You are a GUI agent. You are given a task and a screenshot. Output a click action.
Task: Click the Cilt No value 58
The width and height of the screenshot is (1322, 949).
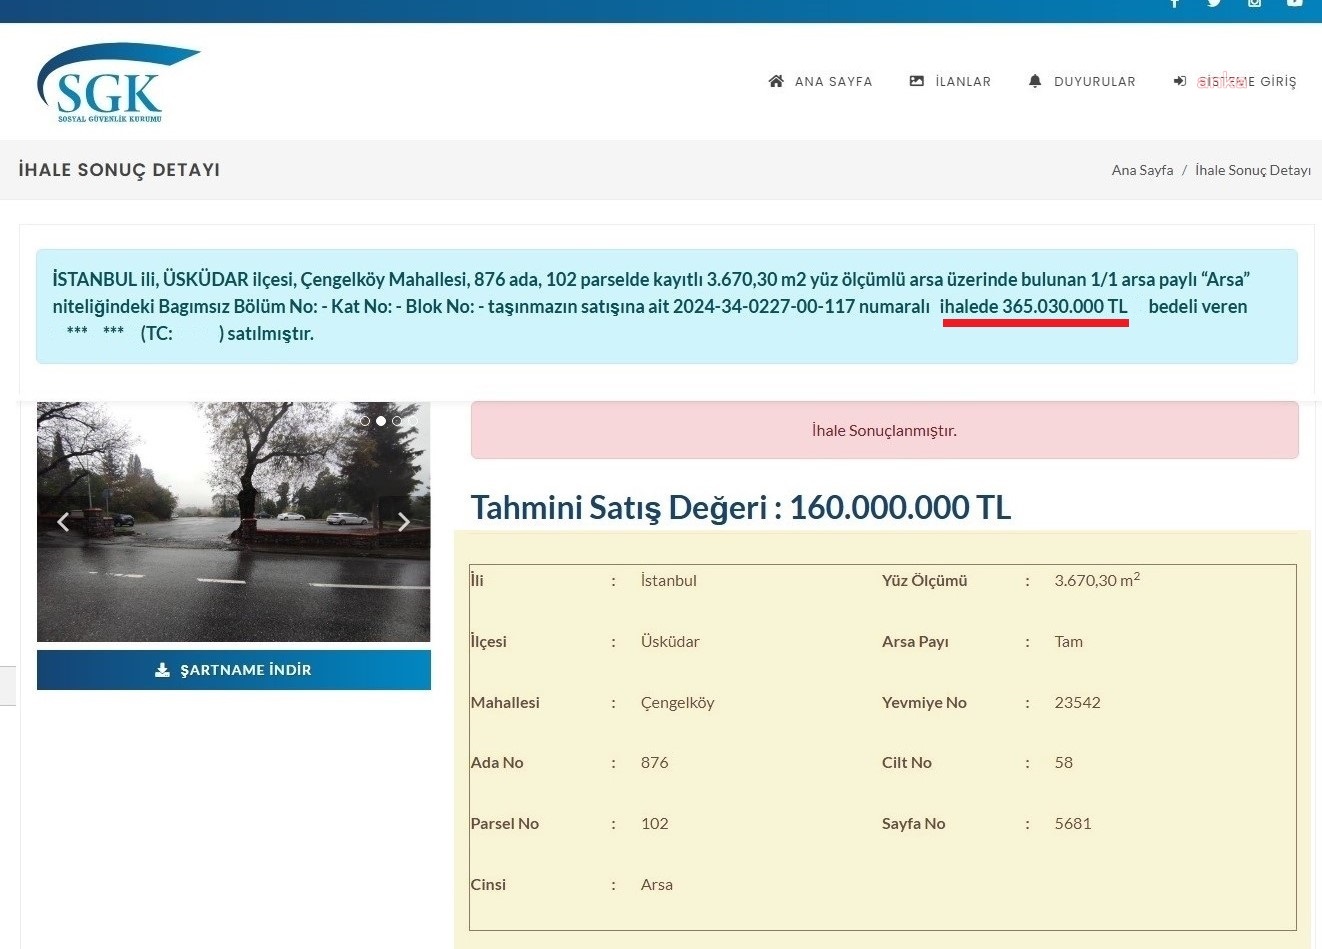click(1064, 763)
